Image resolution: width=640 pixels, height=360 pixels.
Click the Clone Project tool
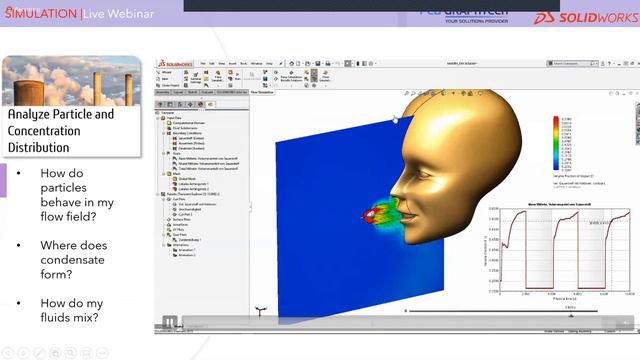168,86
